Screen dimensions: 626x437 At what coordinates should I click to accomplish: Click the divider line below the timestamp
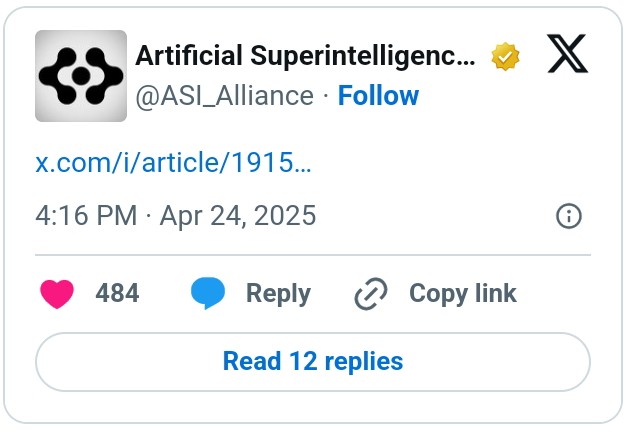(x=313, y=255)
